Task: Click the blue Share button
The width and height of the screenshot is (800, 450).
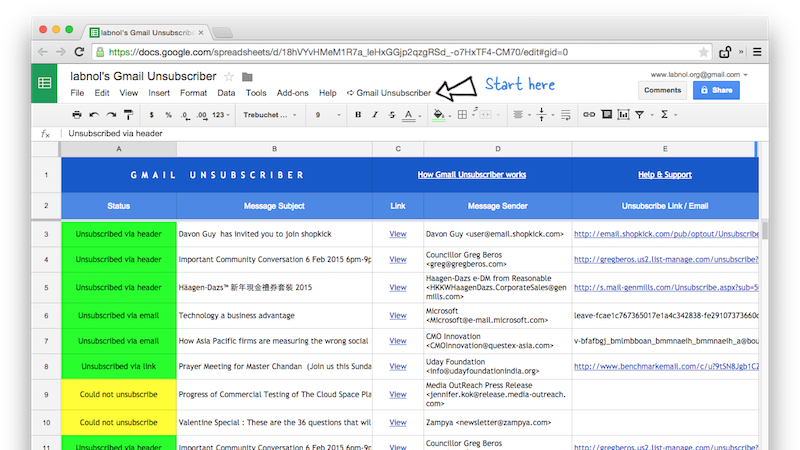Action: [x=716, y=90]
